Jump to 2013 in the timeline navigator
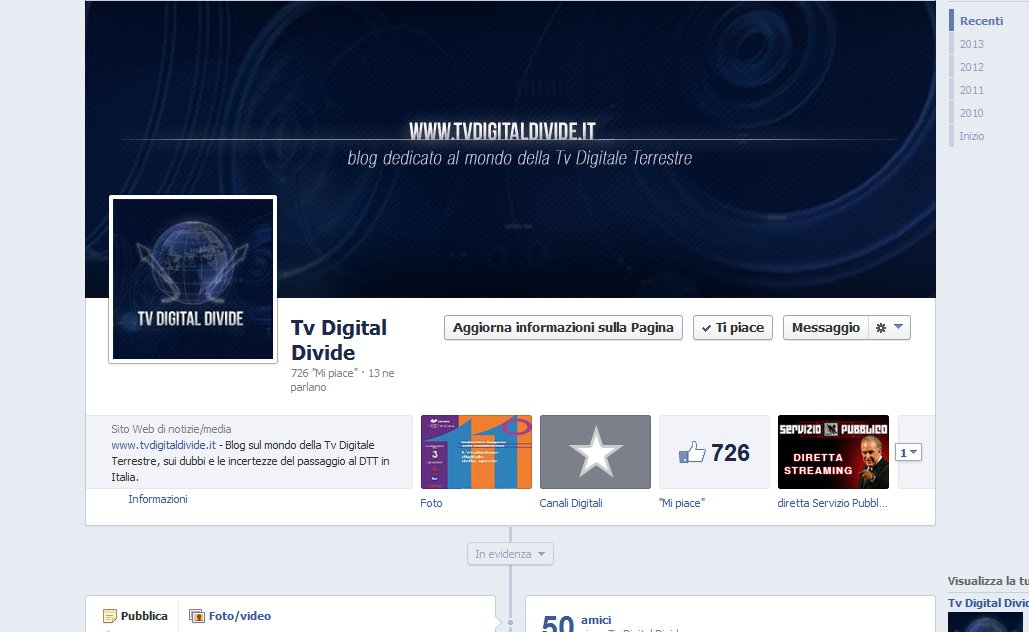Screen dimensions: 1029x632 (x=971, y=44)
